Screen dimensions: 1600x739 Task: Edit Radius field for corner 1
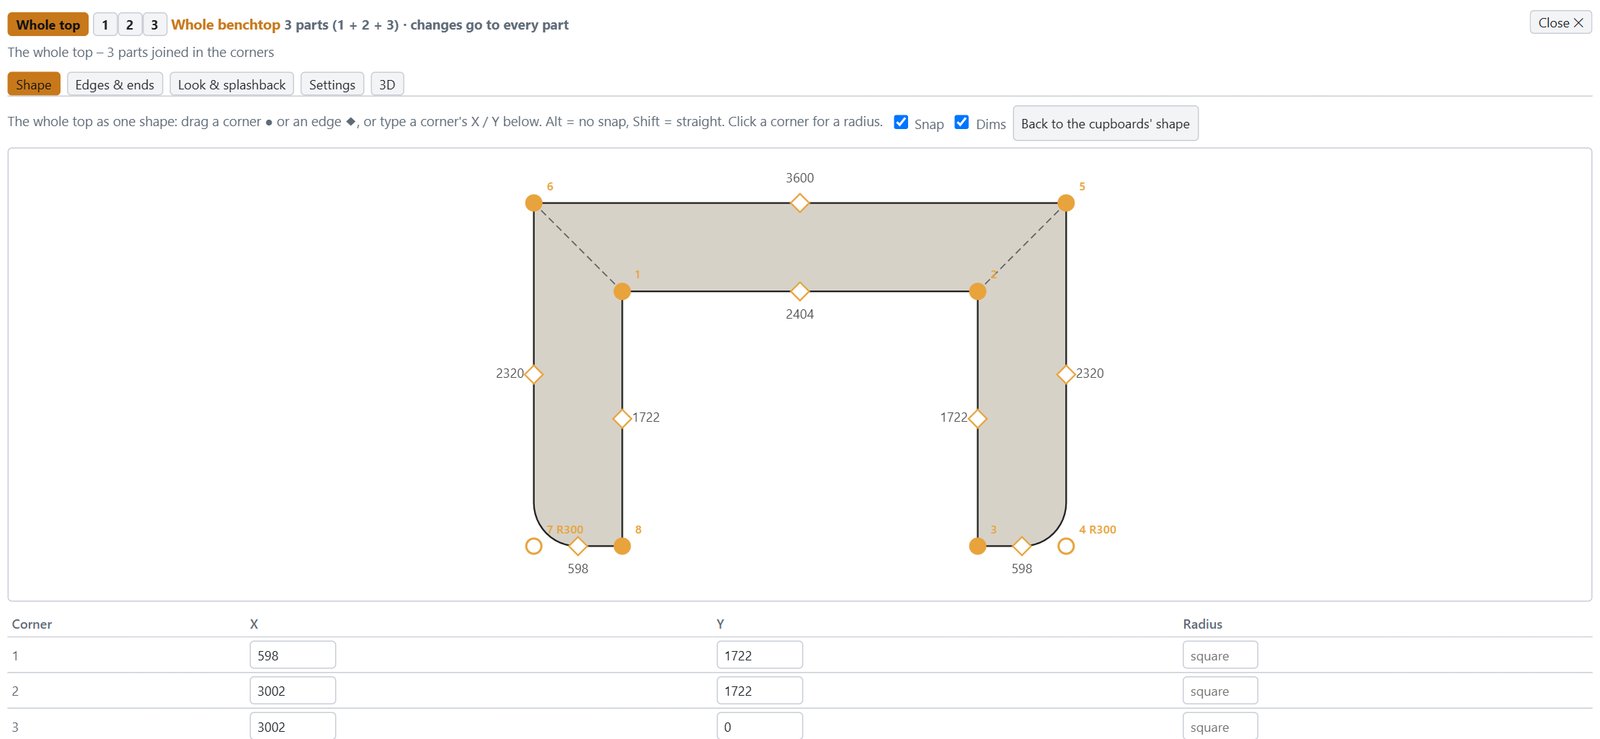pos(1220,655)
